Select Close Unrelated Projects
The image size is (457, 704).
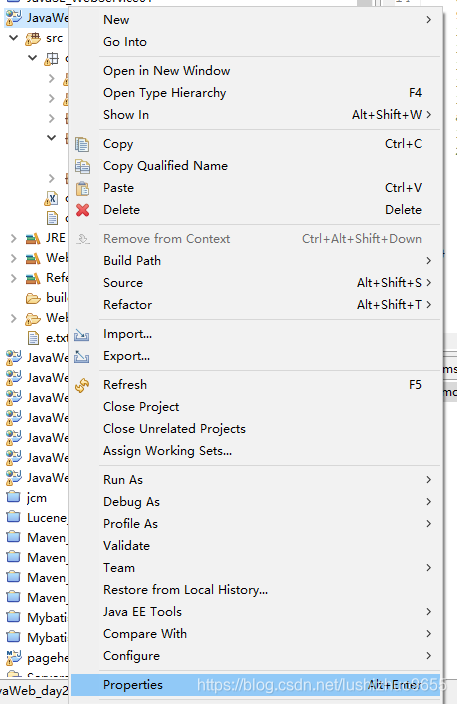tap(256, 429)
